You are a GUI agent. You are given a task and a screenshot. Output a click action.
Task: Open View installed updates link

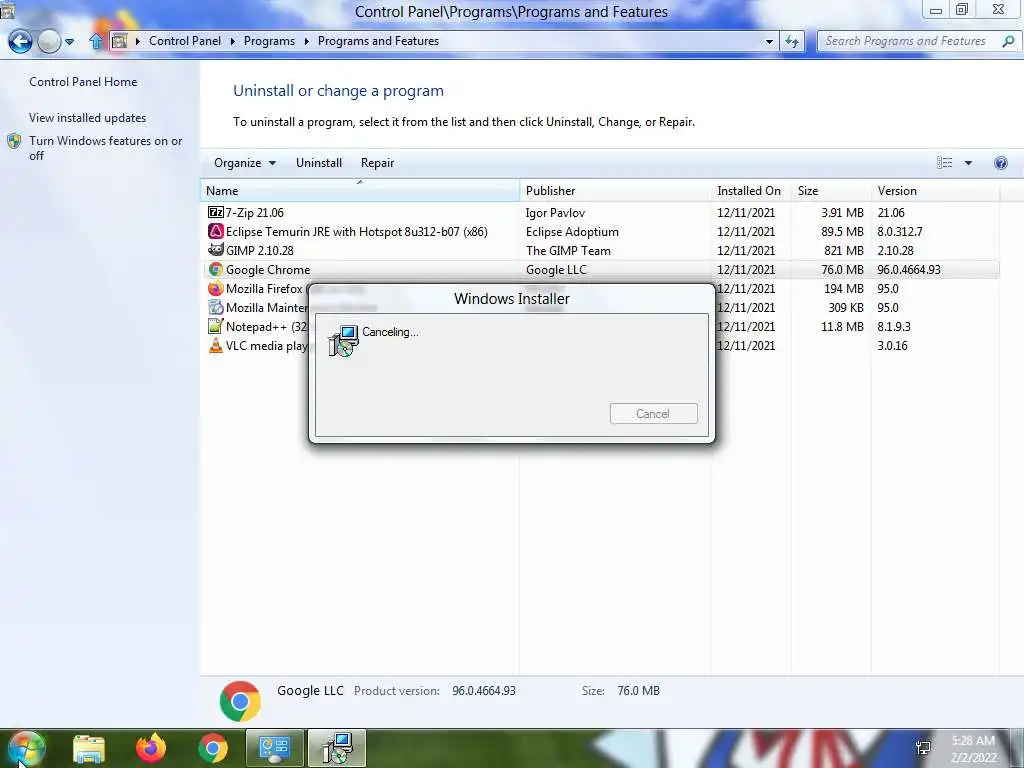coord(88,118)
